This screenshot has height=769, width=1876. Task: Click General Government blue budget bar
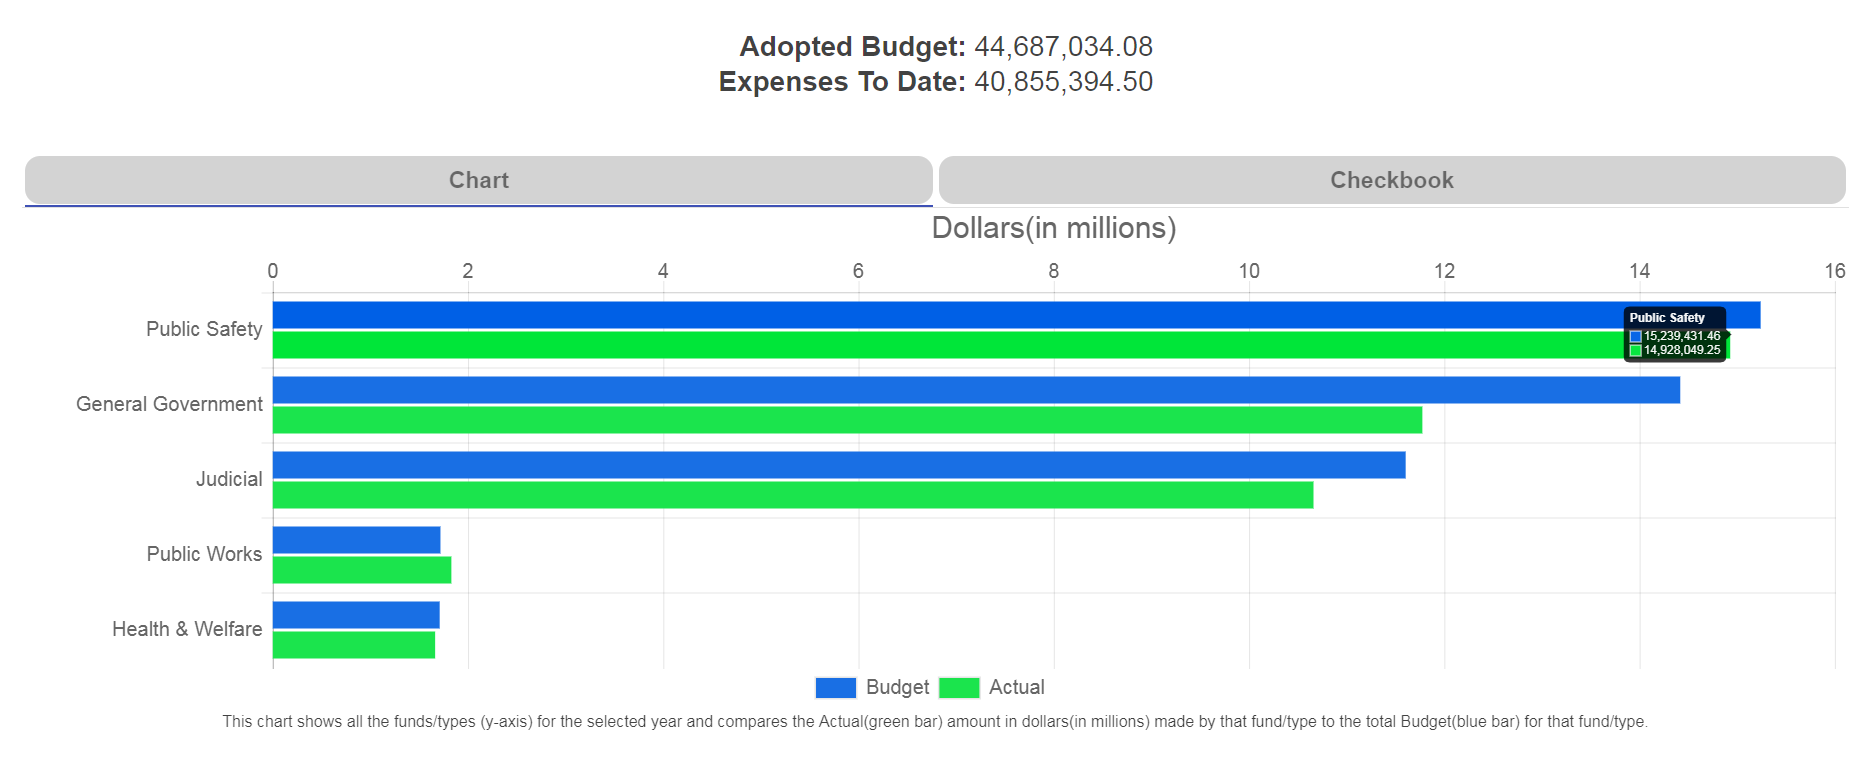click(x=976, y=390)
